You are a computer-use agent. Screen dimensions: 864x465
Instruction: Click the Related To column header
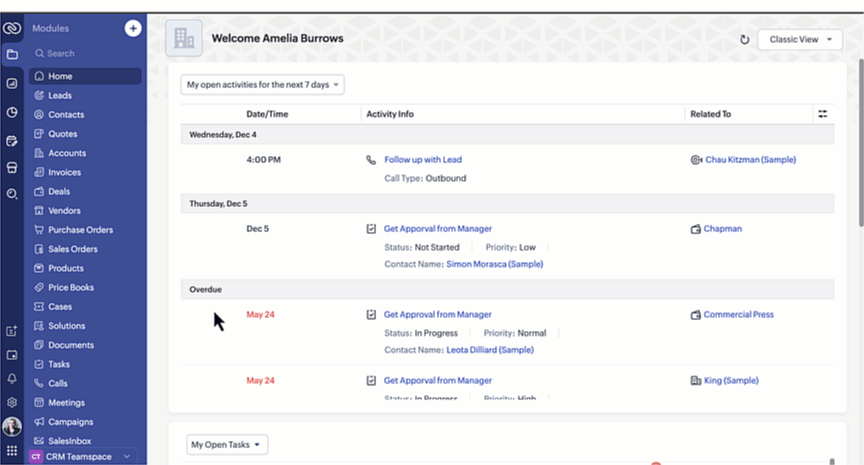(x=710, y=114)
